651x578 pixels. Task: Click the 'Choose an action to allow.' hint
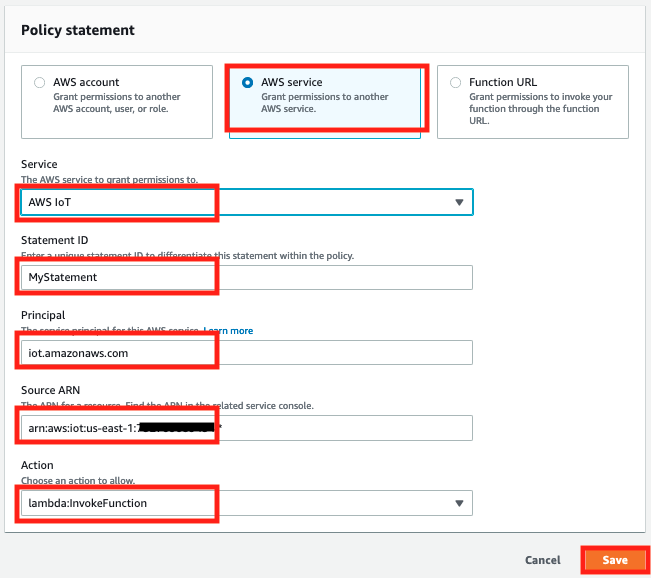pos(78,480)
